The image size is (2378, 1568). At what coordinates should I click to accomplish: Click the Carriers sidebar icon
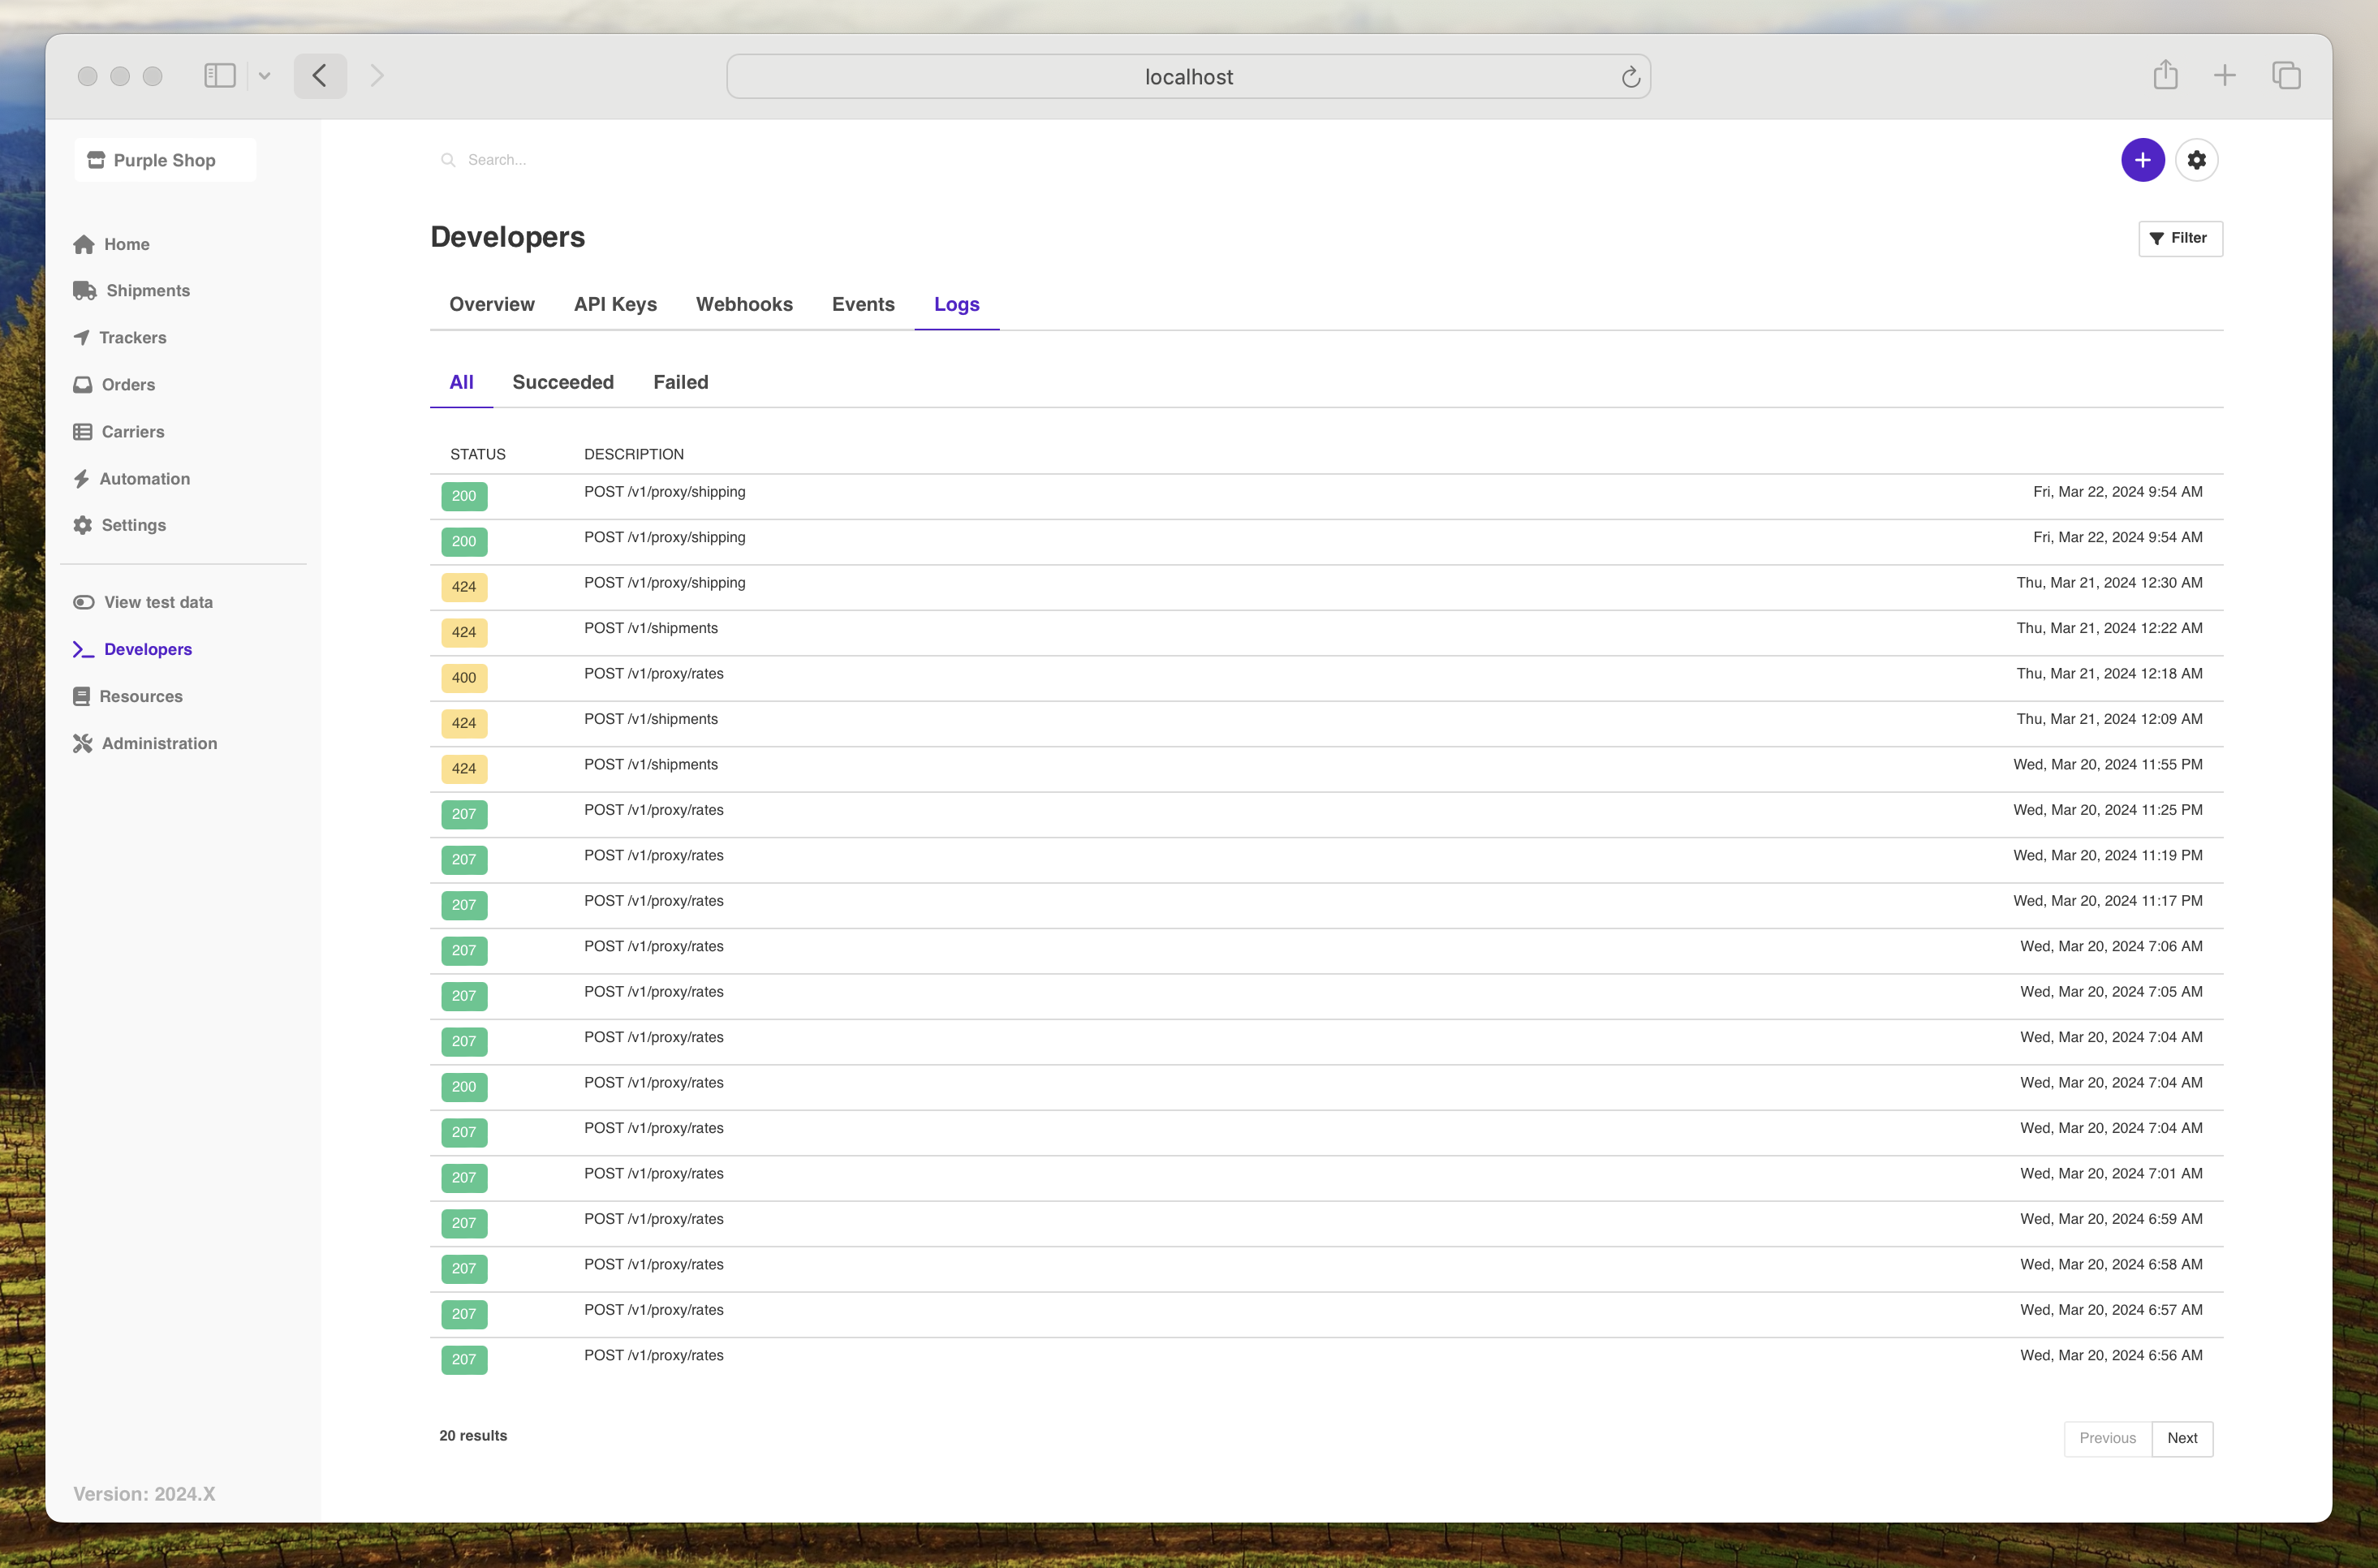coord(82,430)
